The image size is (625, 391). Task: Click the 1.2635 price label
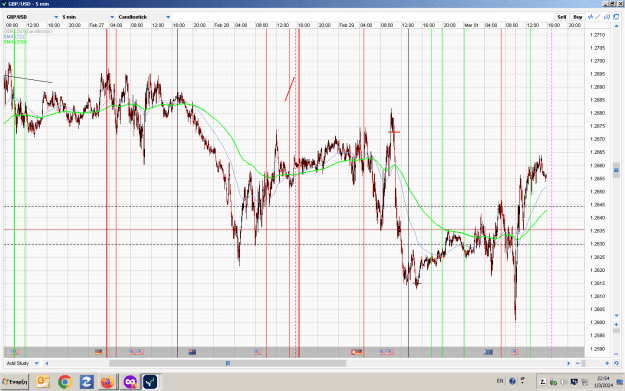click(597, 231)
